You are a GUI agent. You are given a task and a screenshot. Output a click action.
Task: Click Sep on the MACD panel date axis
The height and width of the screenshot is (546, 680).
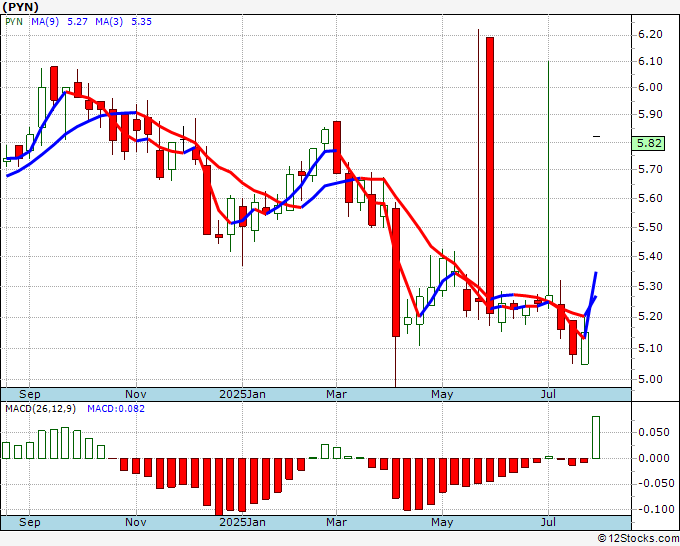point(29,522)
